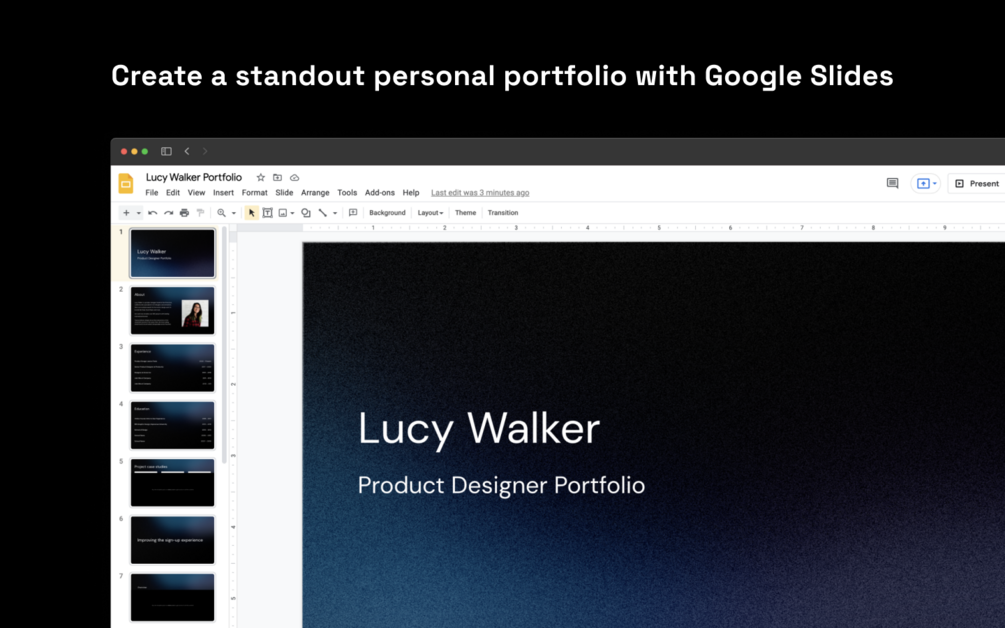
Task: Open the insert image dropdown arrow
Action: tap(292, 213)
